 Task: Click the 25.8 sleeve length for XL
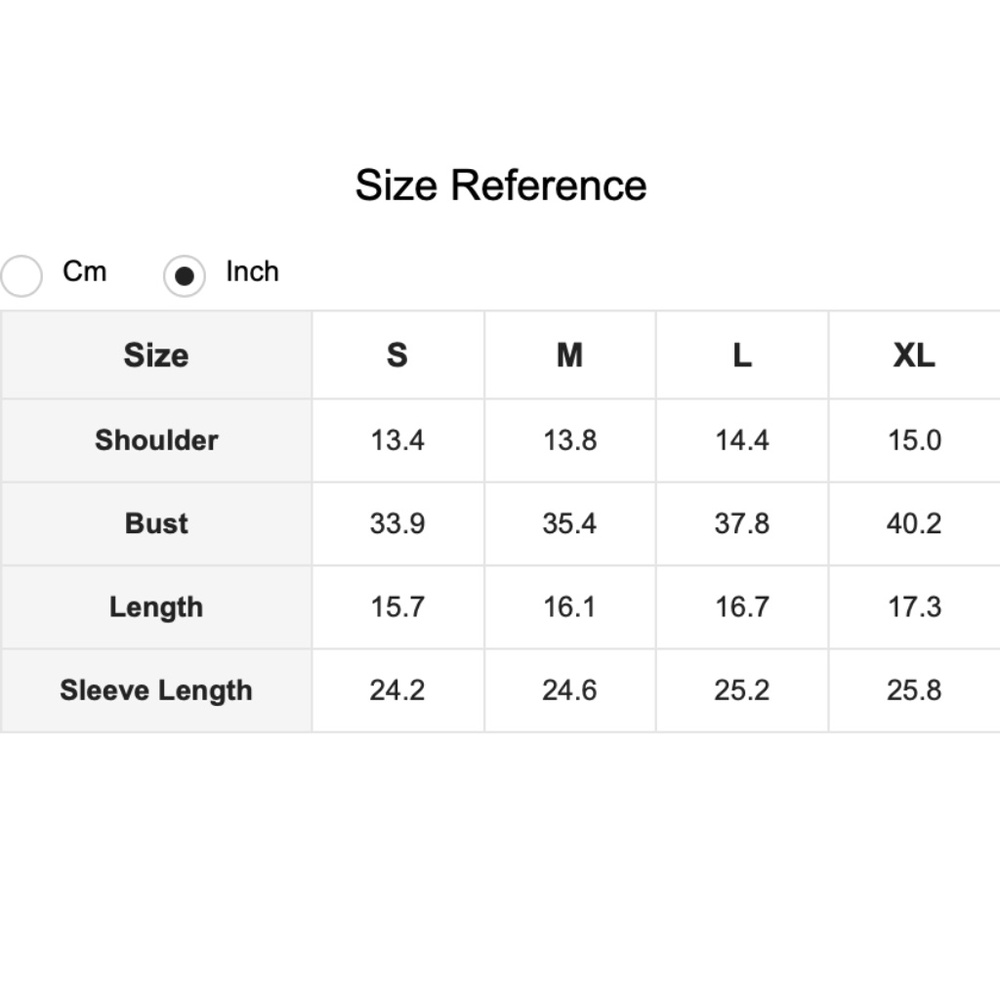pos(914,690)
